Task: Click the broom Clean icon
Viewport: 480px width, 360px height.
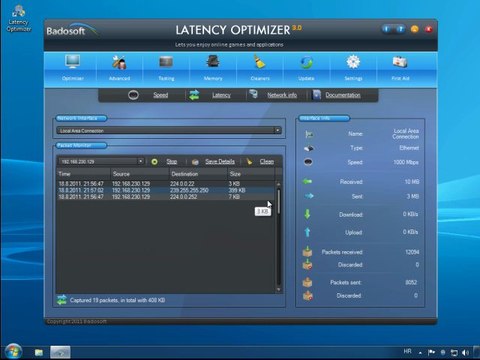Action: (x=249, y=162)
